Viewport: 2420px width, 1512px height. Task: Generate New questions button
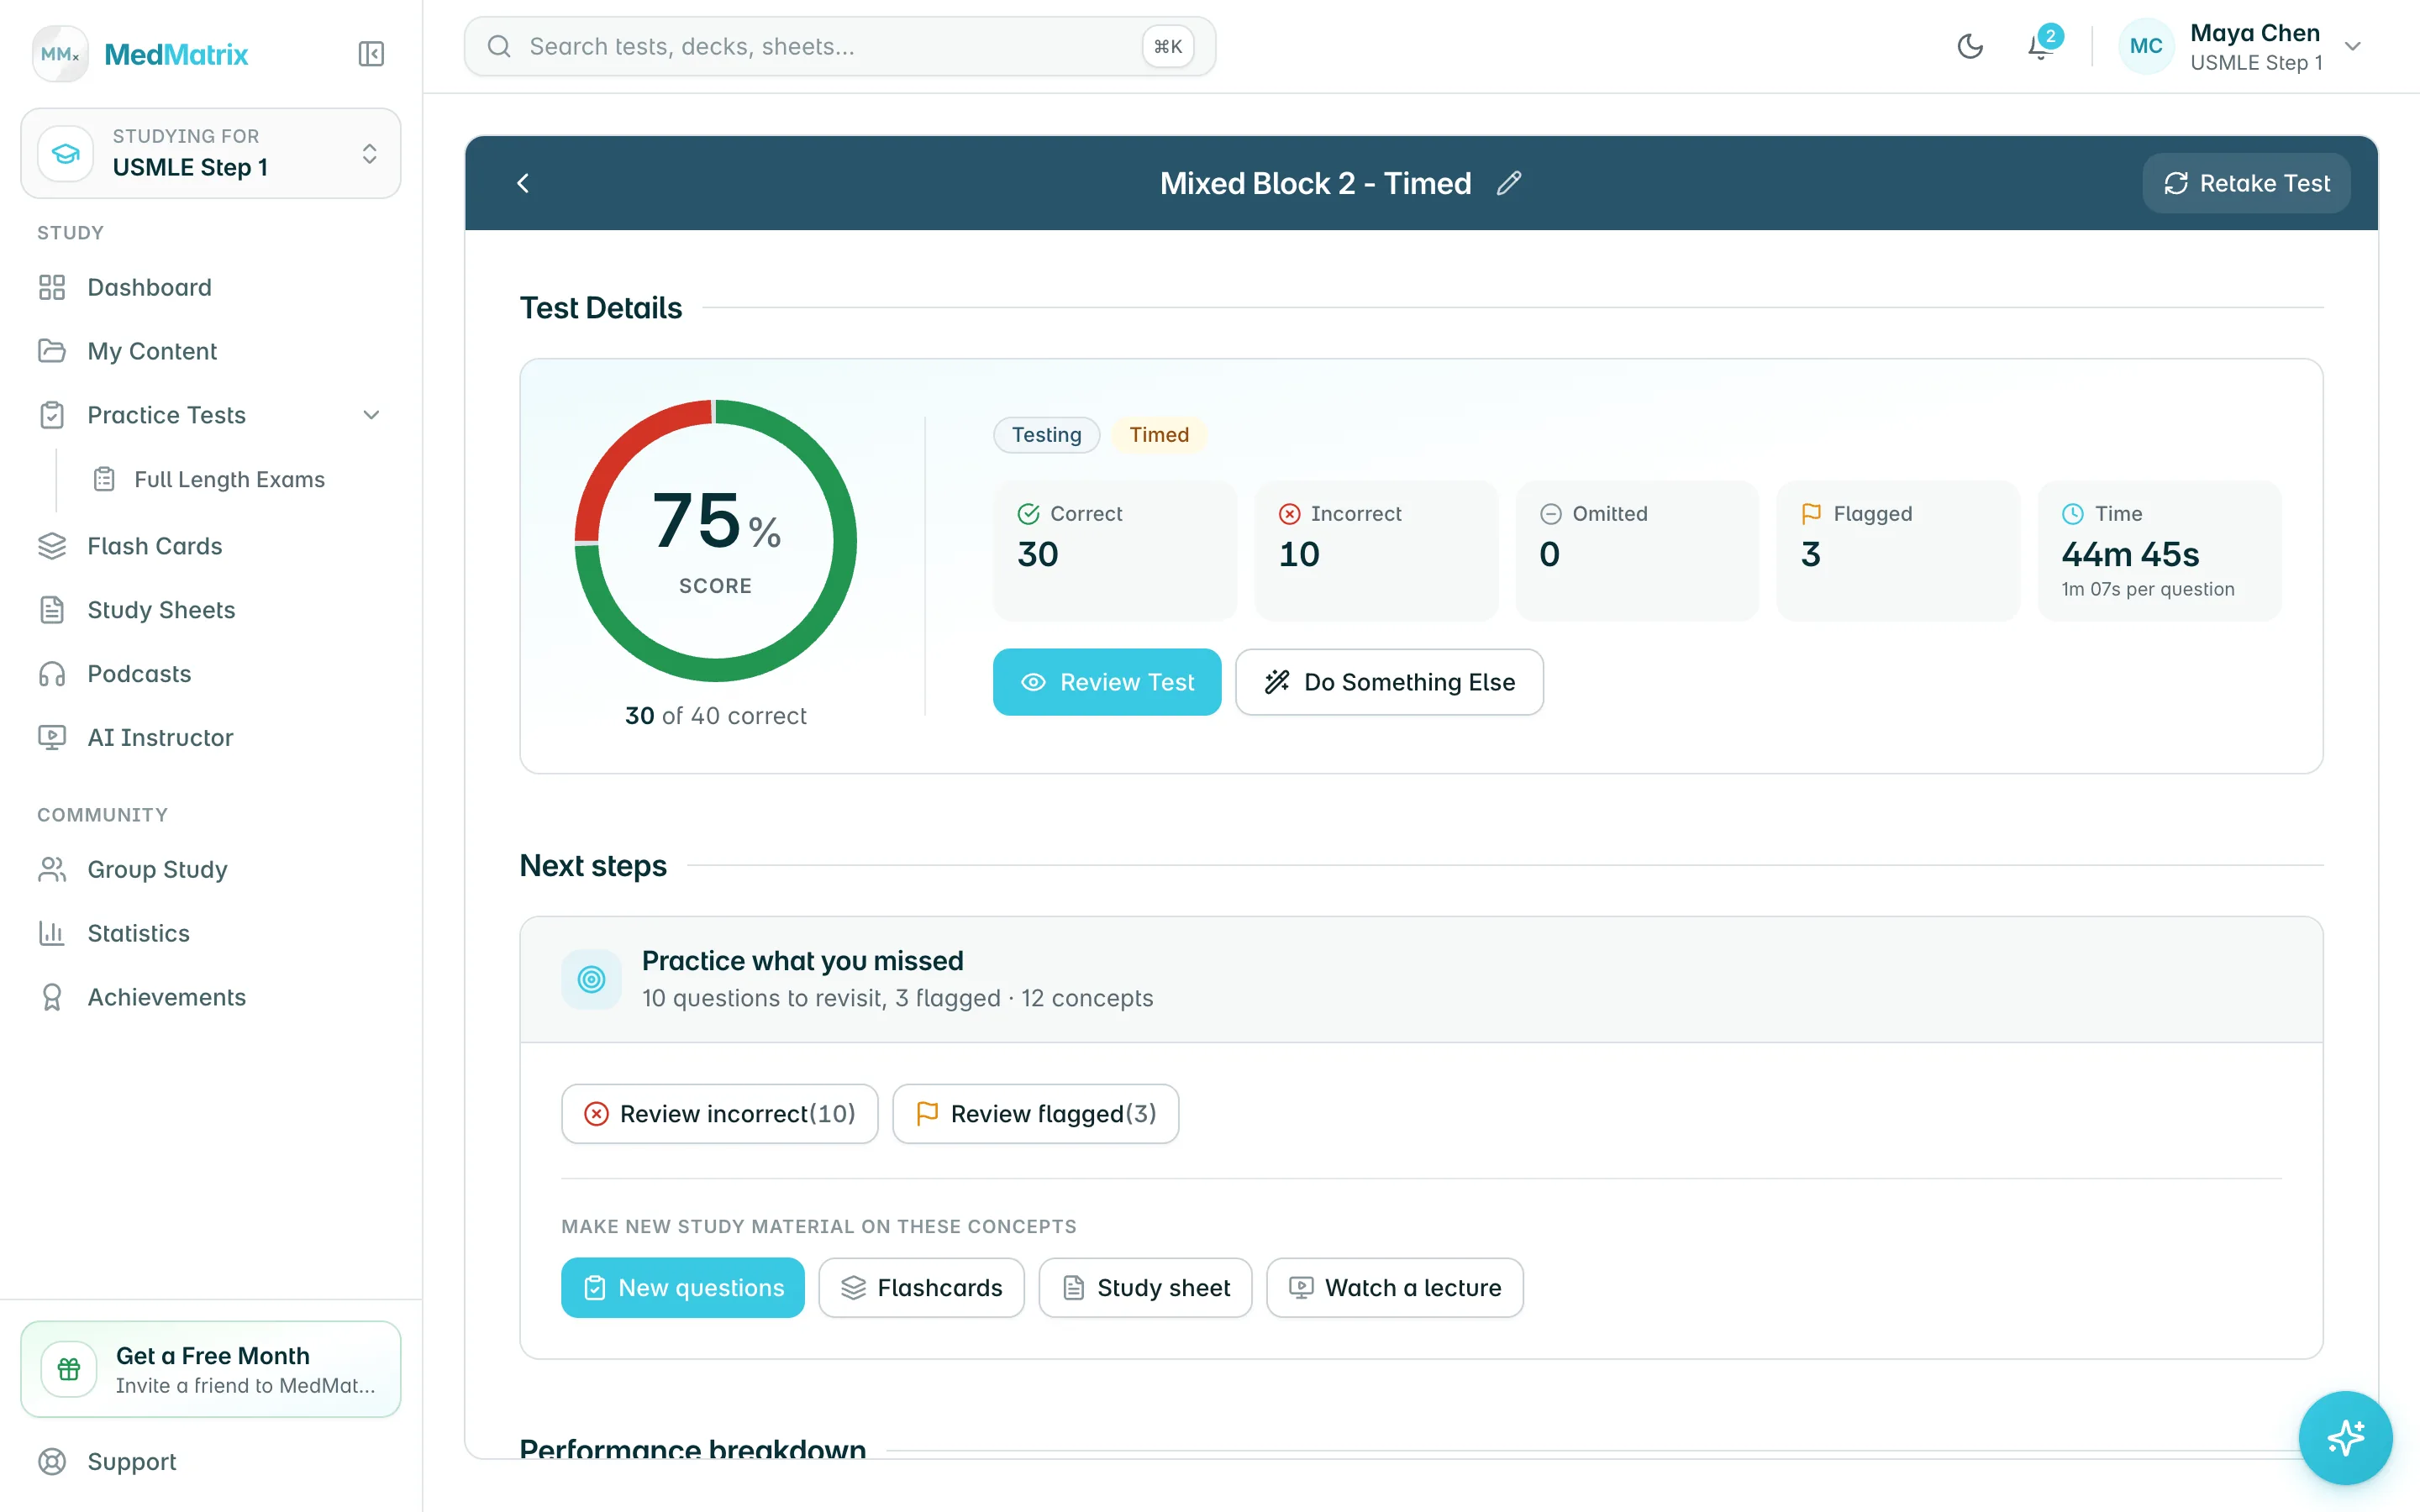683,1288
